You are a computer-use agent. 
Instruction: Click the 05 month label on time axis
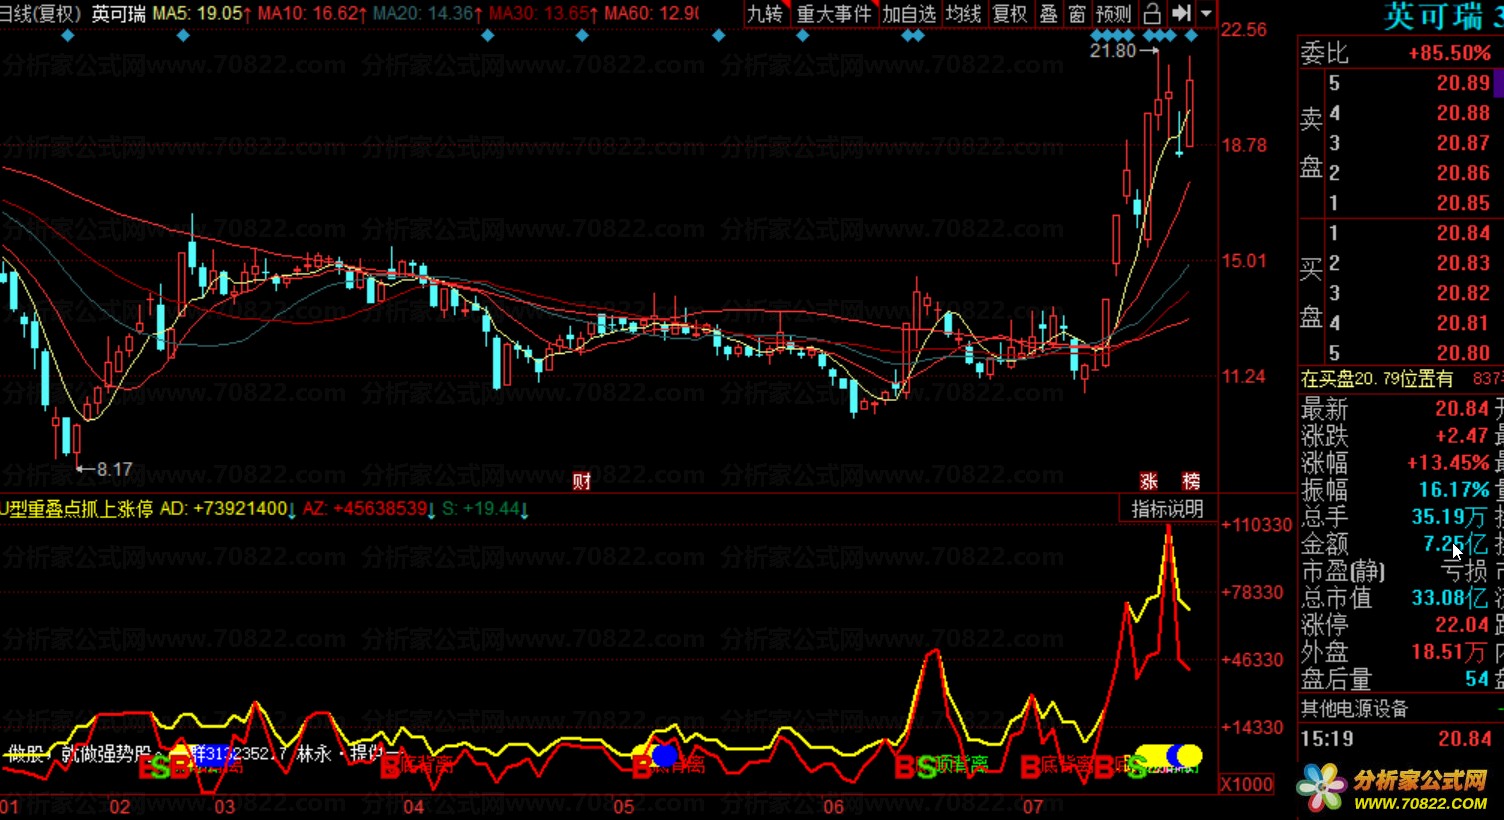[624, 806]
